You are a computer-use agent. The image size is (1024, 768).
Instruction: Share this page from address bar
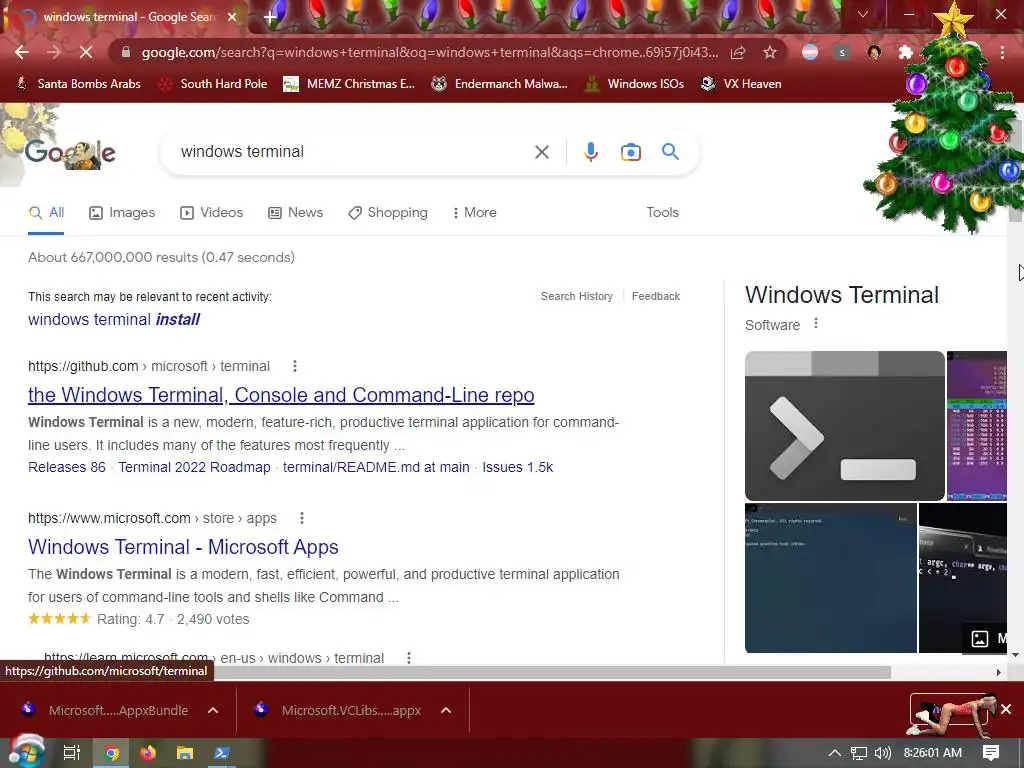[x=738, y=52]
